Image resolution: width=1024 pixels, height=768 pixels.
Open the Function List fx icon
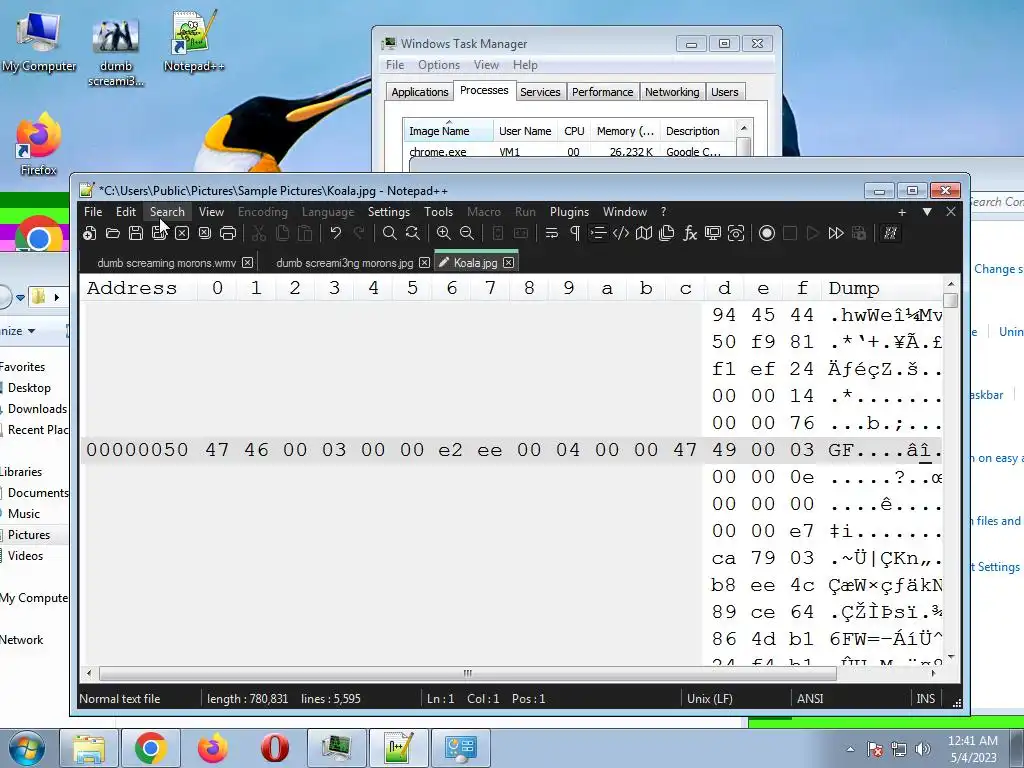690,233
